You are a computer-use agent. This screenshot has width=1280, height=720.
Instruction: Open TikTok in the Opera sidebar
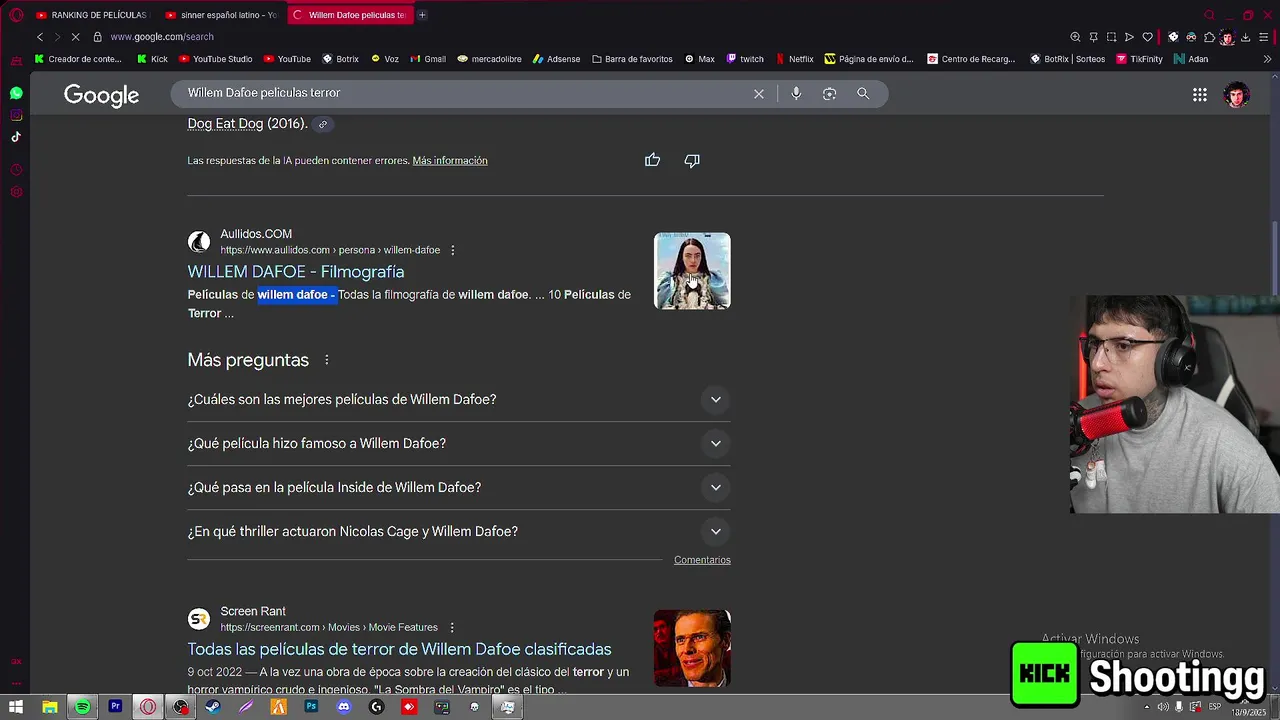pos(16,137)
